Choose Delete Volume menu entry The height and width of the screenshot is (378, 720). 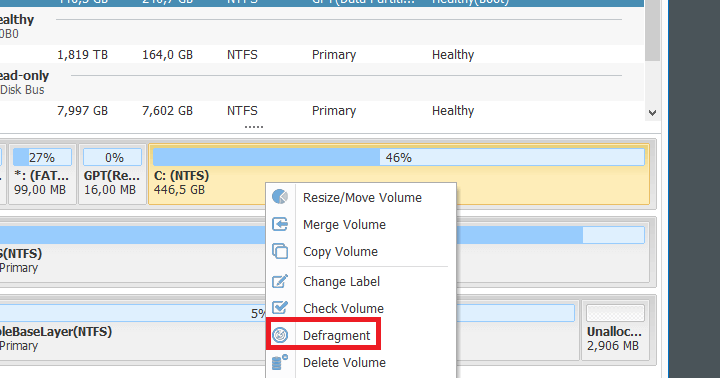click(361, 362)
